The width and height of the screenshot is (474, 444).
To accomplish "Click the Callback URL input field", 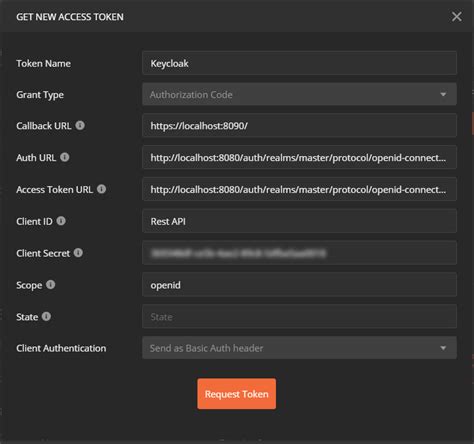I will click(x=299, y=125).
